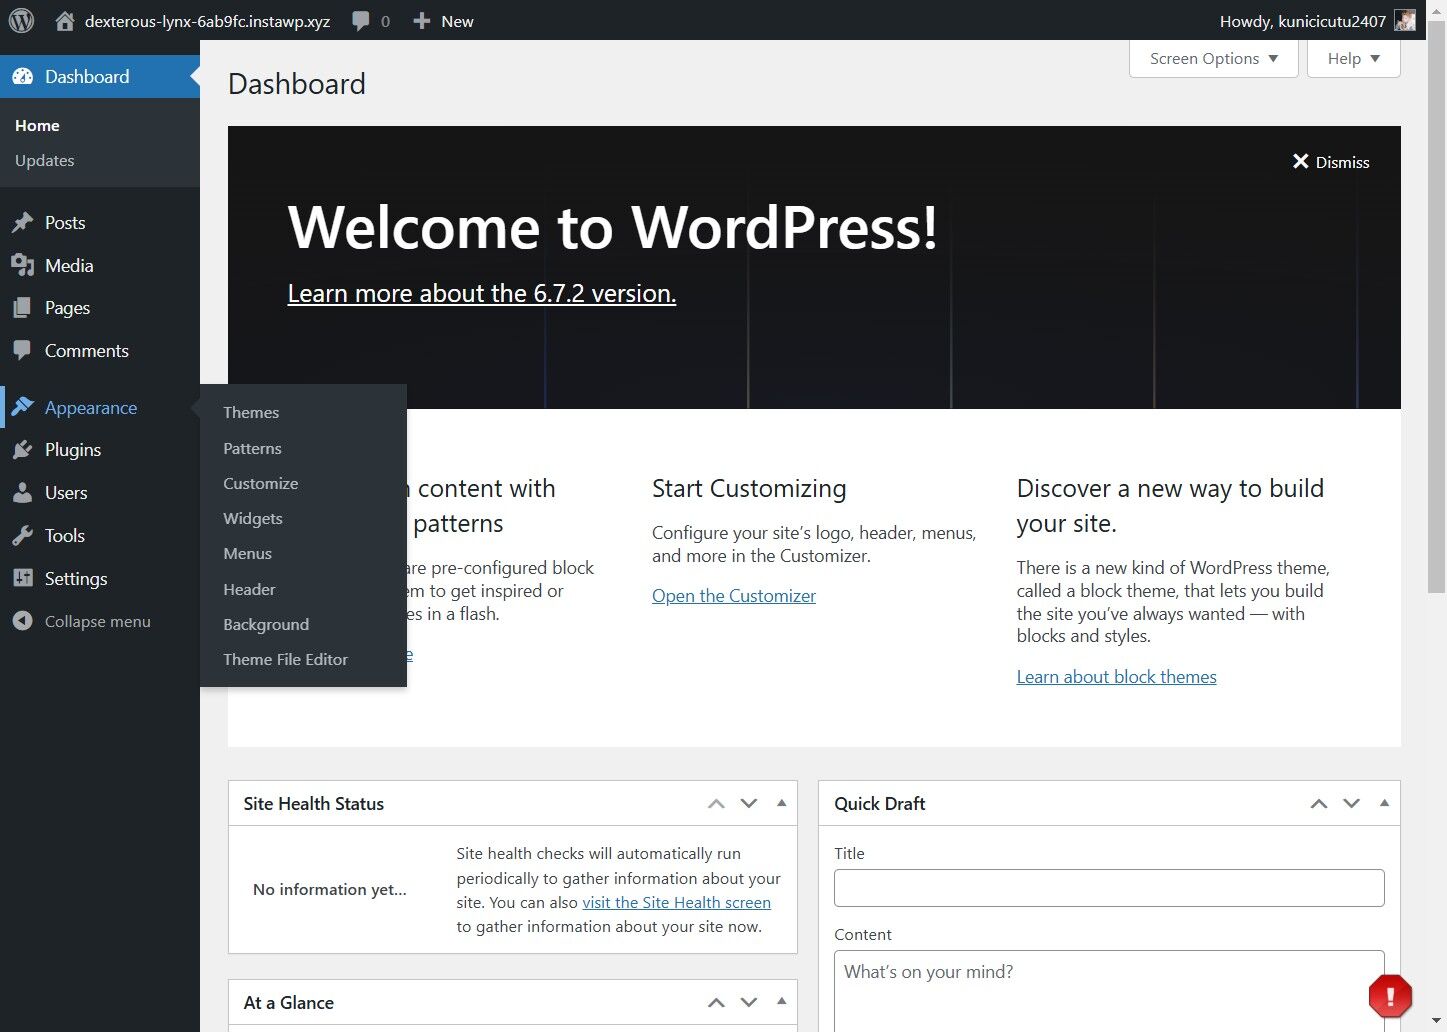Open the Customizer link
This screenshot has width=1447, height=1032.
point(733,596)
